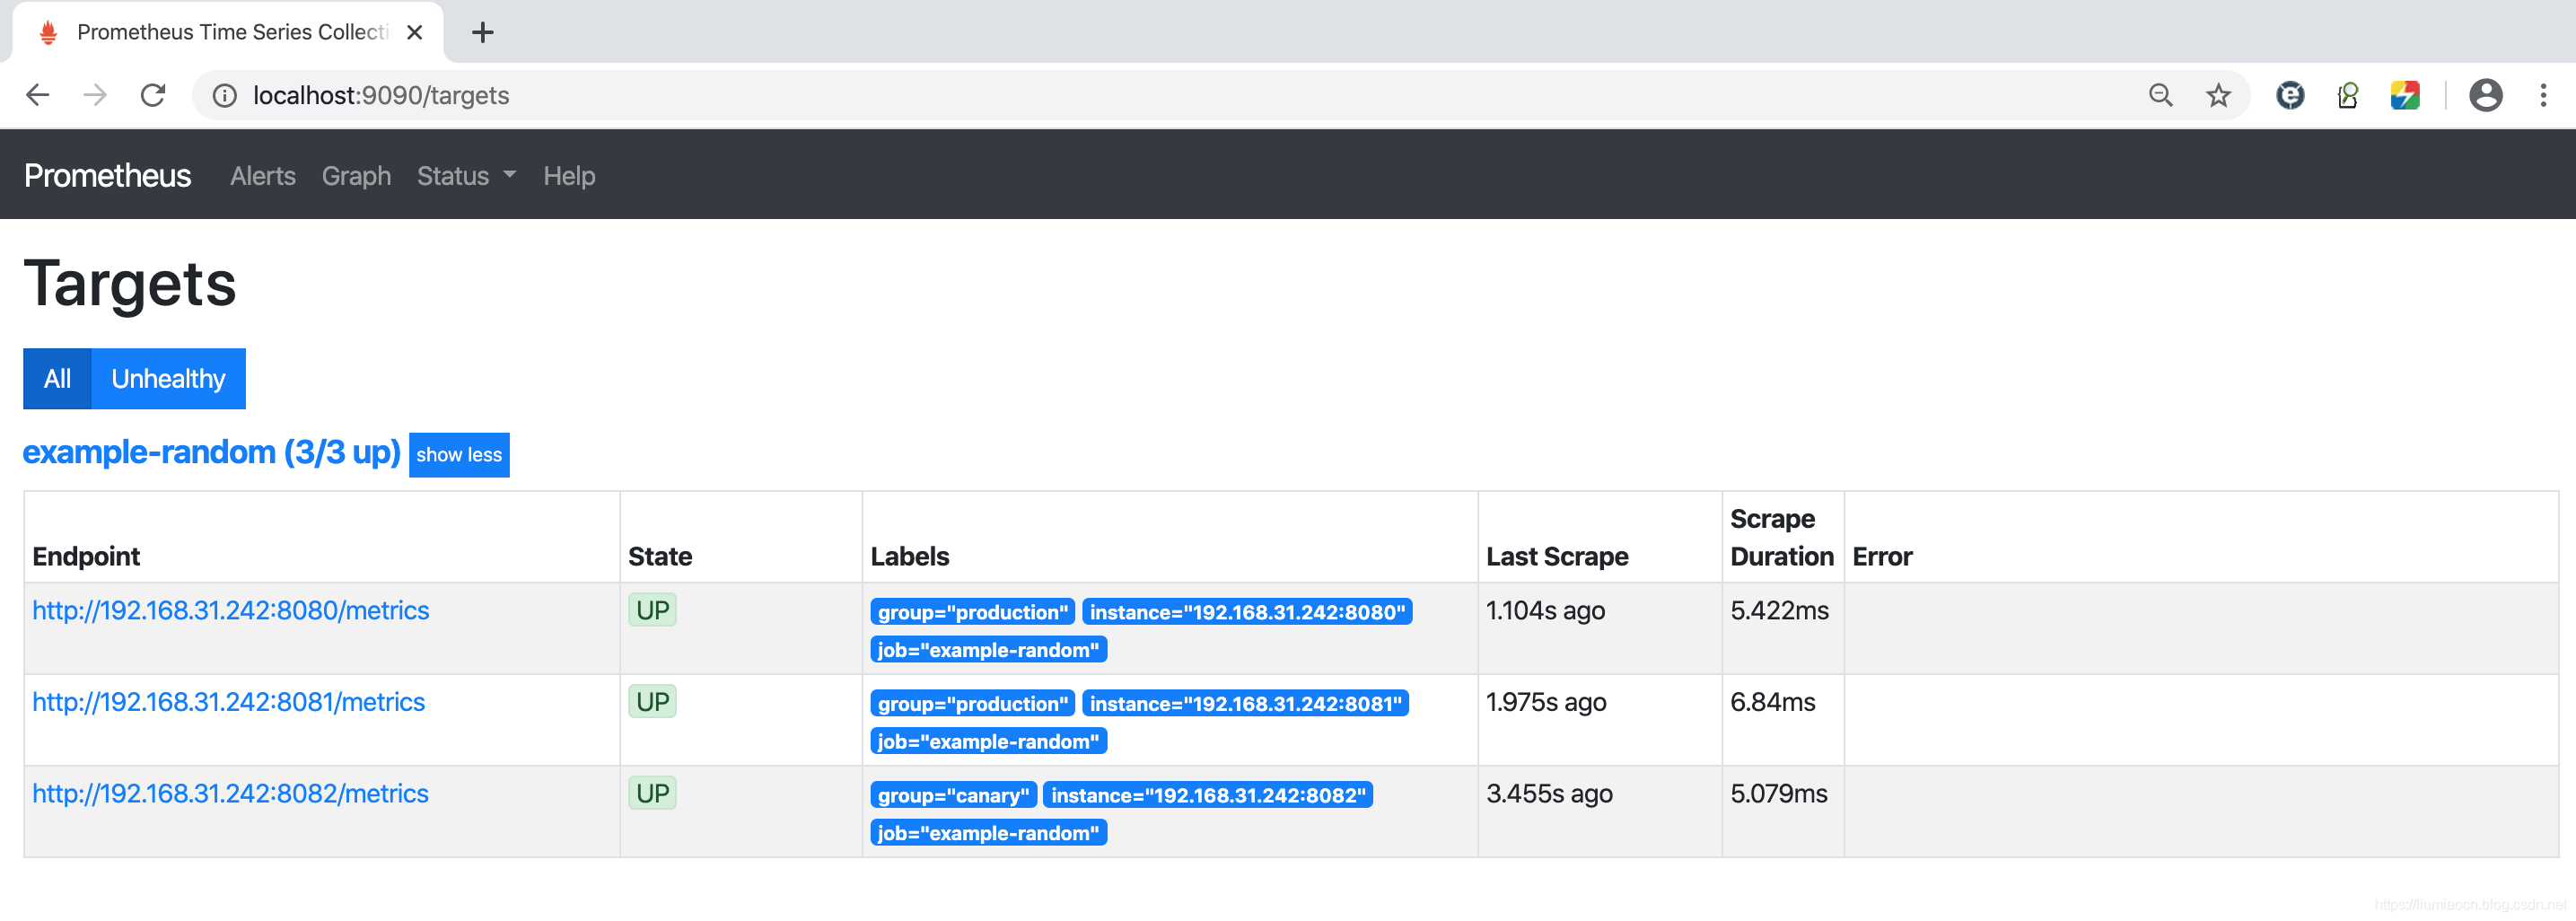
Task: Click the job="example-random" label in 8080 row
Action: (x=988, y=650)
